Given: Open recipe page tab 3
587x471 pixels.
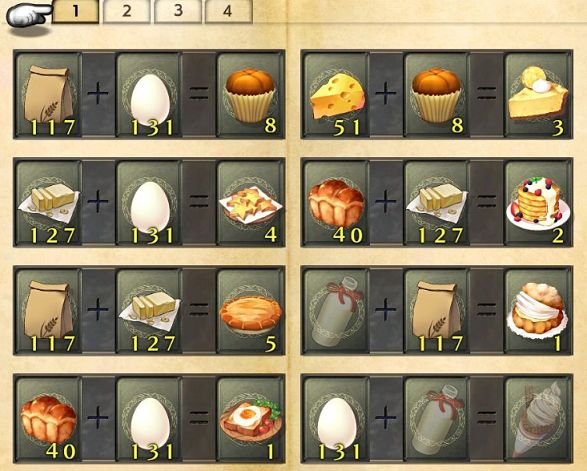Looking at the screenshot, I should (x=178, y=11).
